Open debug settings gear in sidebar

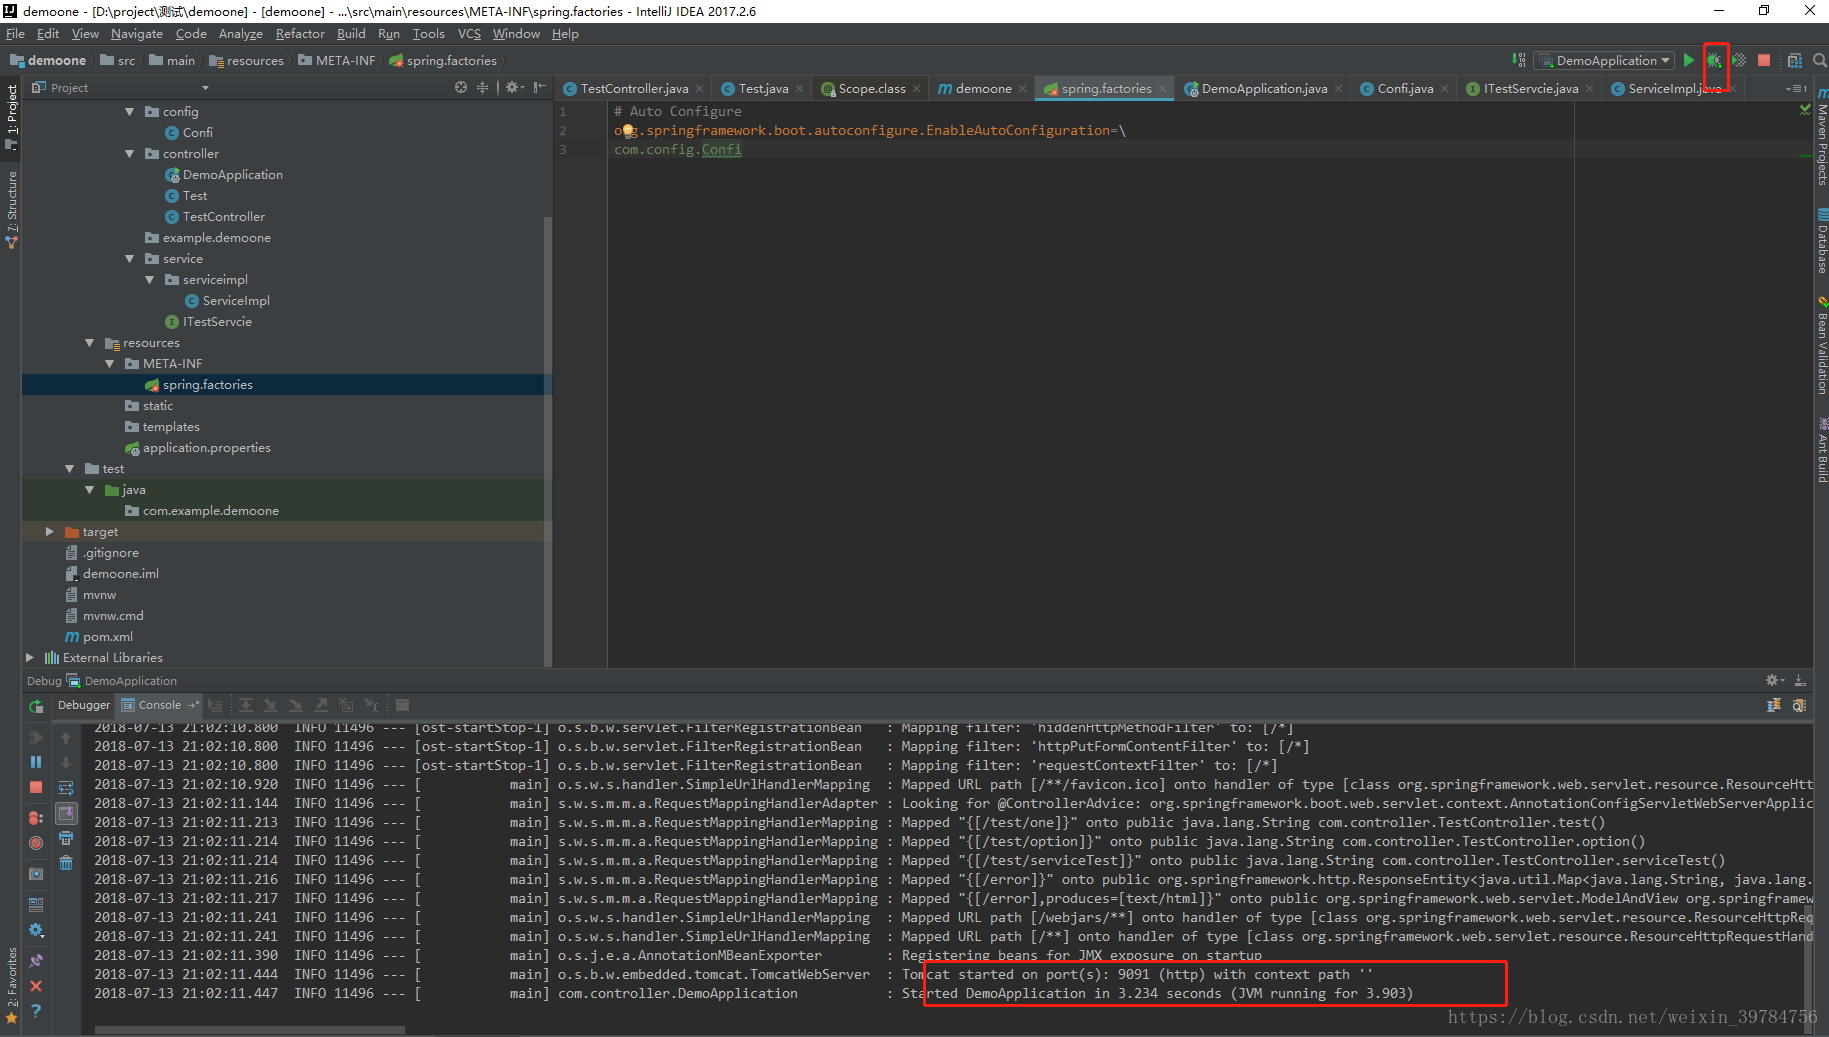36,930
